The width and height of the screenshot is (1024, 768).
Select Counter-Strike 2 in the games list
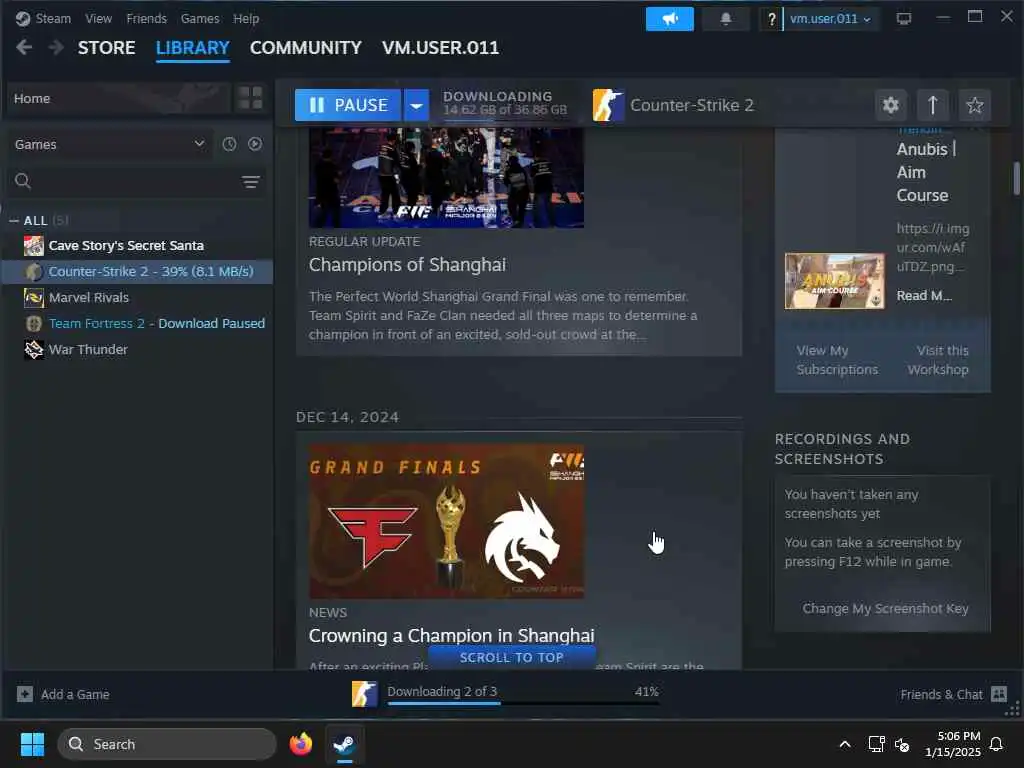(x=138, y=272)
